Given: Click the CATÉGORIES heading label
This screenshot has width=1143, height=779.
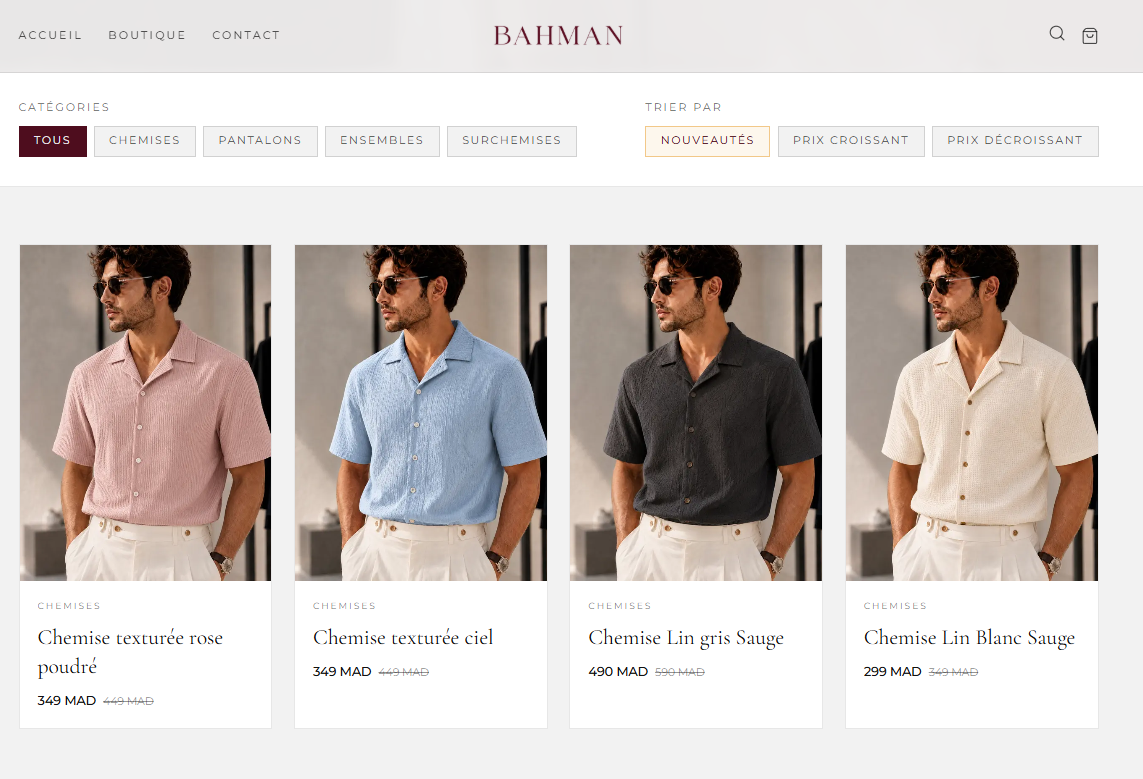Looking at the screenshot, I should click(64, 107).
